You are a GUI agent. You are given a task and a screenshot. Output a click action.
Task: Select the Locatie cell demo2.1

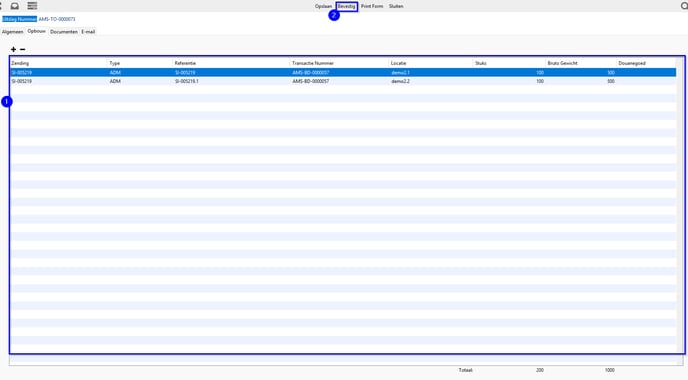click(400, 72)
